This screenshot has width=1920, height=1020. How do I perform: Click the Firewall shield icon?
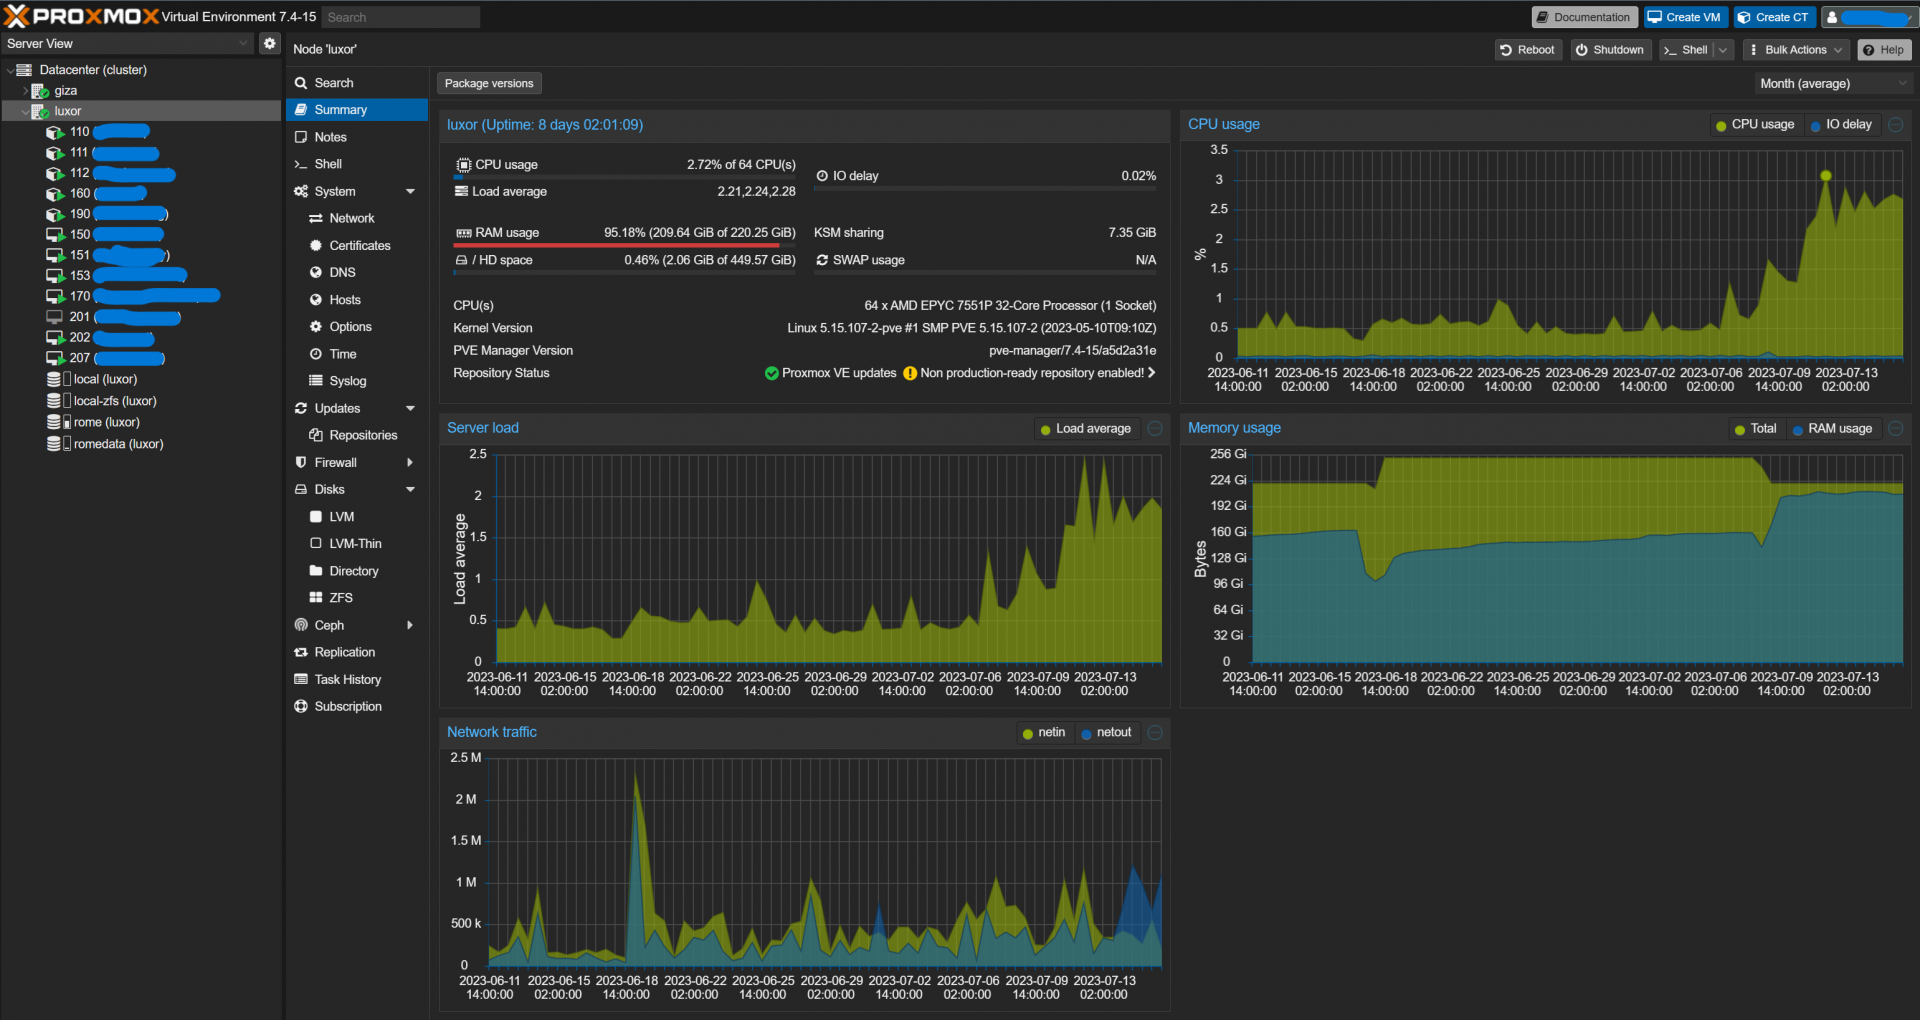coord(301,462)
